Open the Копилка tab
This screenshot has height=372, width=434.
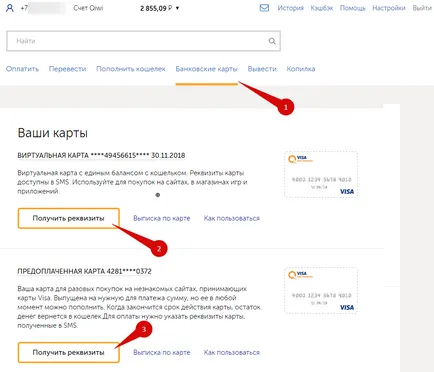point(301,69)
